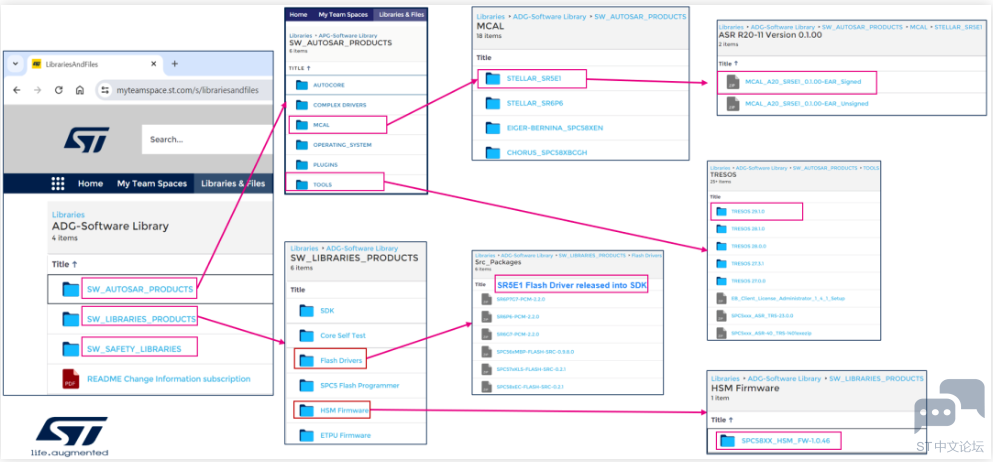
Task: Go back with the browser back arrow
Action: (17, 90)
